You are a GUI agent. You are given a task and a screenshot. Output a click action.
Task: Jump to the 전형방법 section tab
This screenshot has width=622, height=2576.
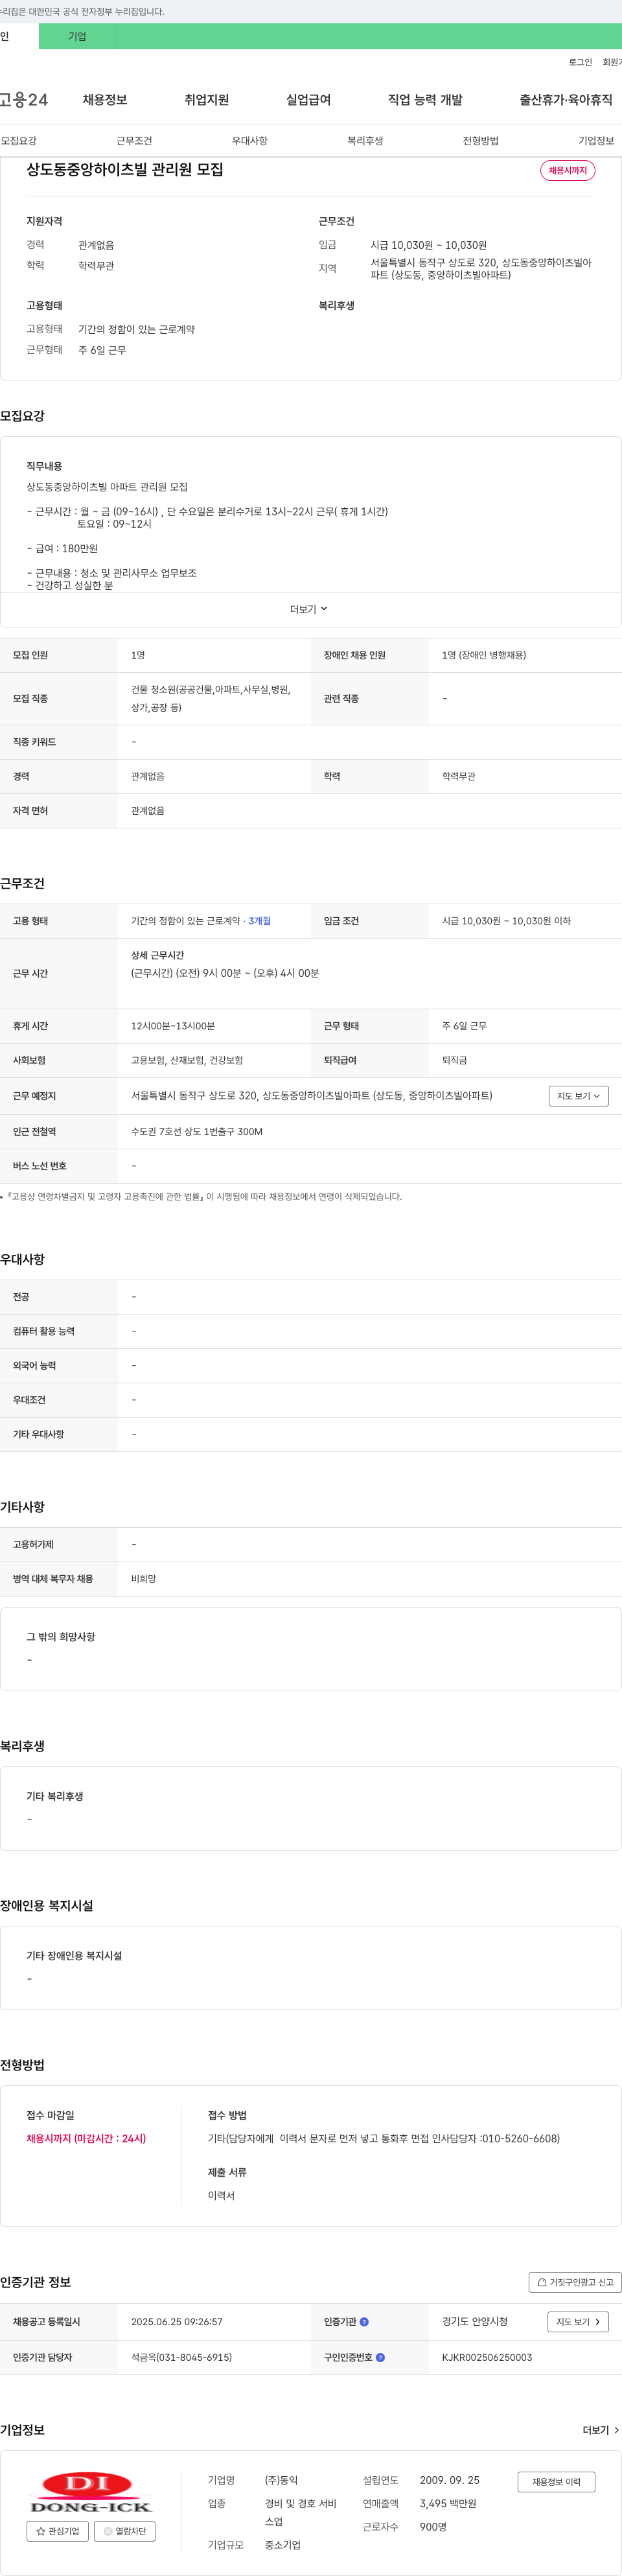point(481,141)
